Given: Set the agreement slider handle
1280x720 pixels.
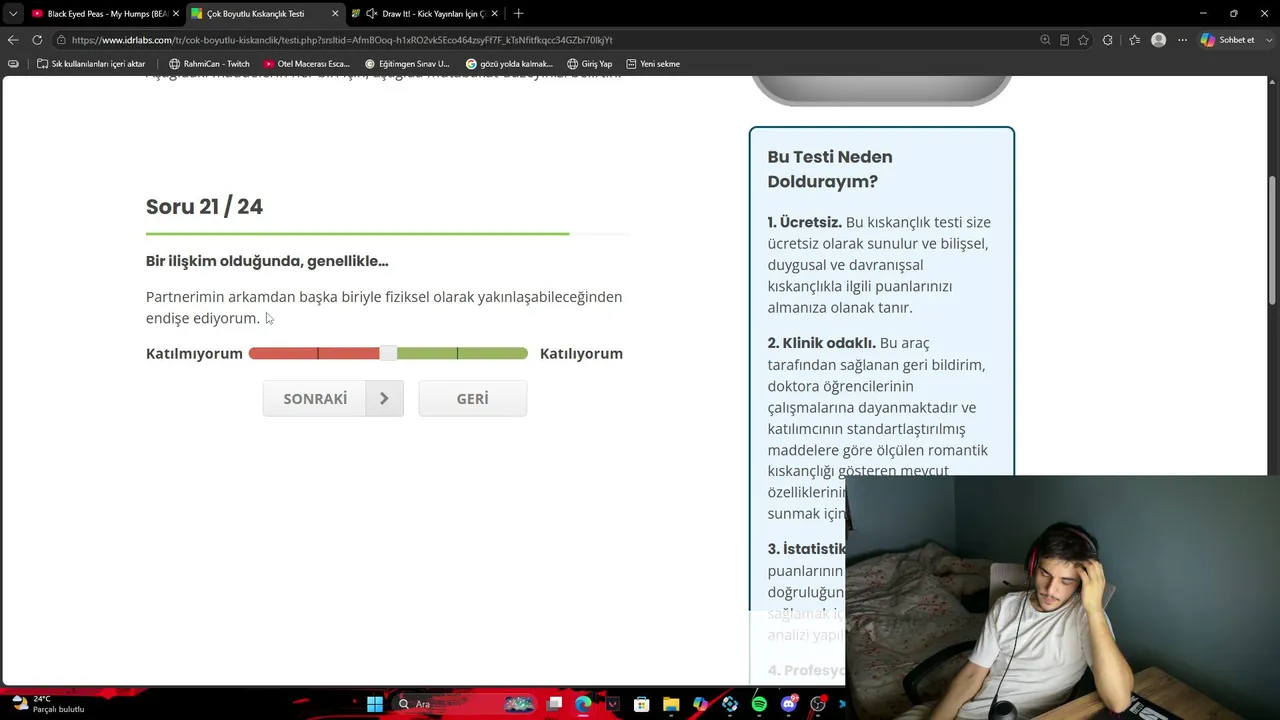Looking at the screenshot, I should click(x=388, y=353).
